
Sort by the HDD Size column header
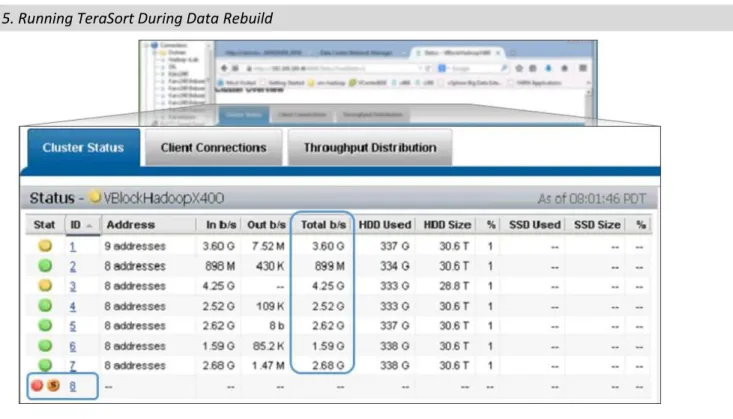click(447, 225)
